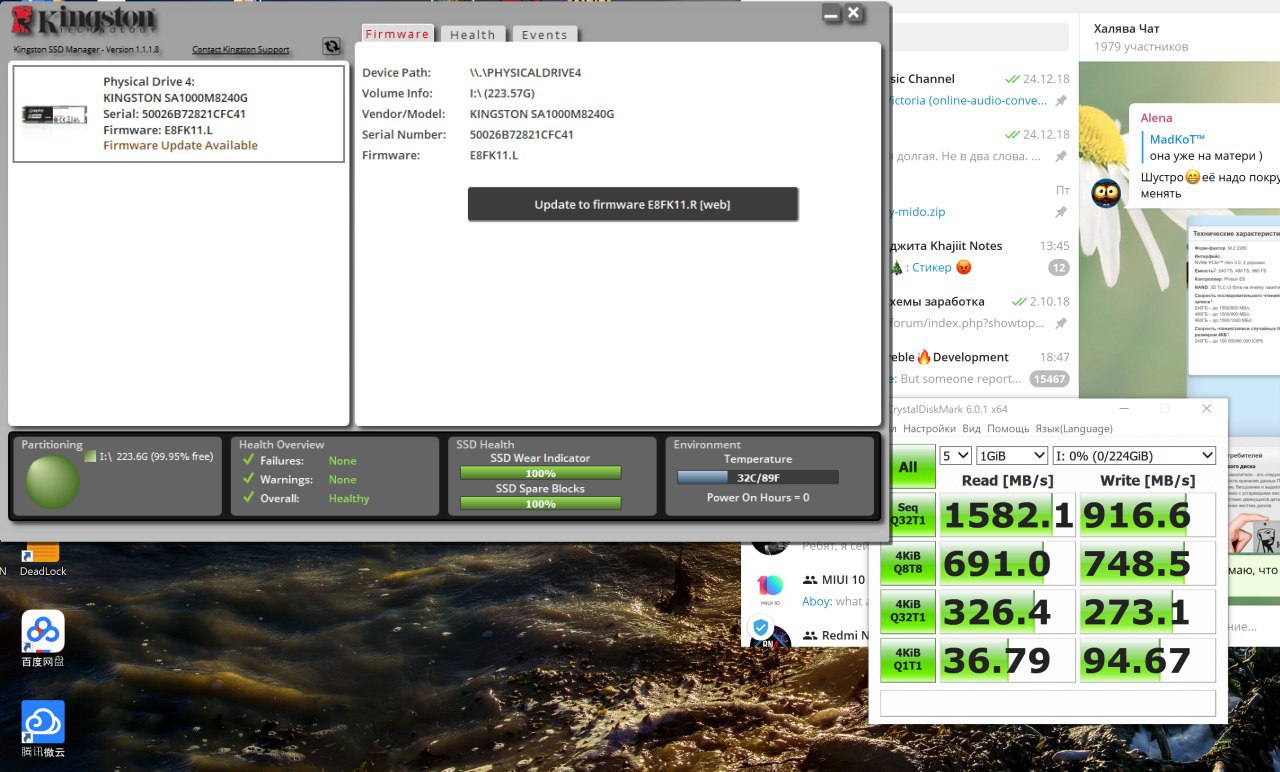Image resolution: width=1280 pixels, height=772 pixels.
Task: Click the refresh icon in Kingston SSD Manager
Action: tap(332, 46)
